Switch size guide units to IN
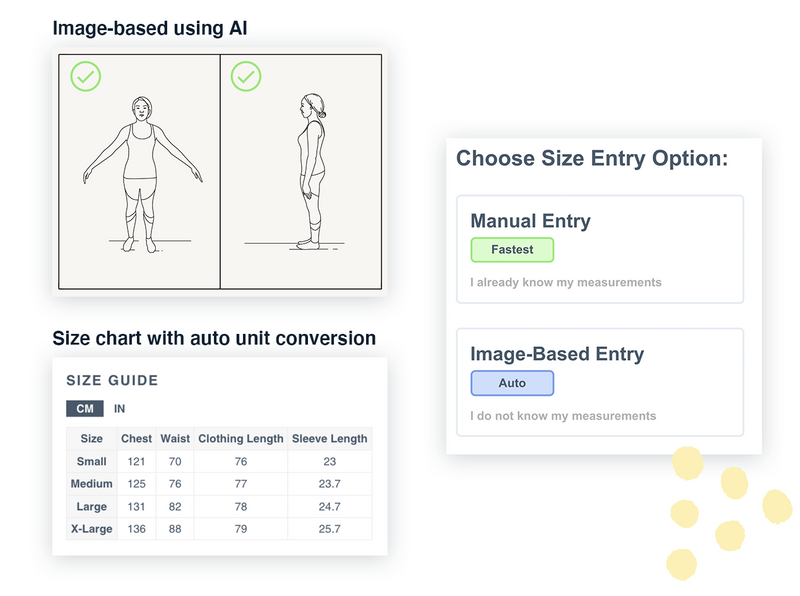Viewport: 800px width, 596px height. pyautogui.click(x=120, y=409)
